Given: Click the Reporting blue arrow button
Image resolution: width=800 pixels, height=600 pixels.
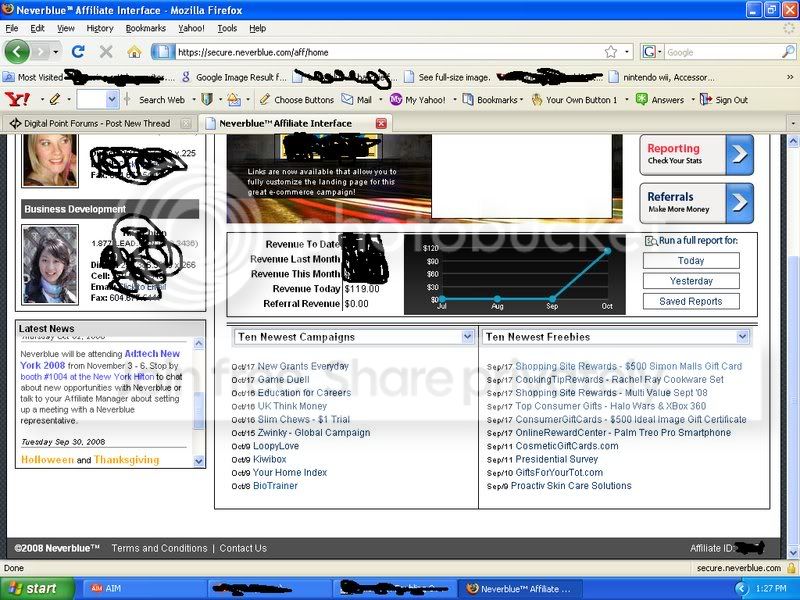Looking at the screenshot, I should point(739,155).
